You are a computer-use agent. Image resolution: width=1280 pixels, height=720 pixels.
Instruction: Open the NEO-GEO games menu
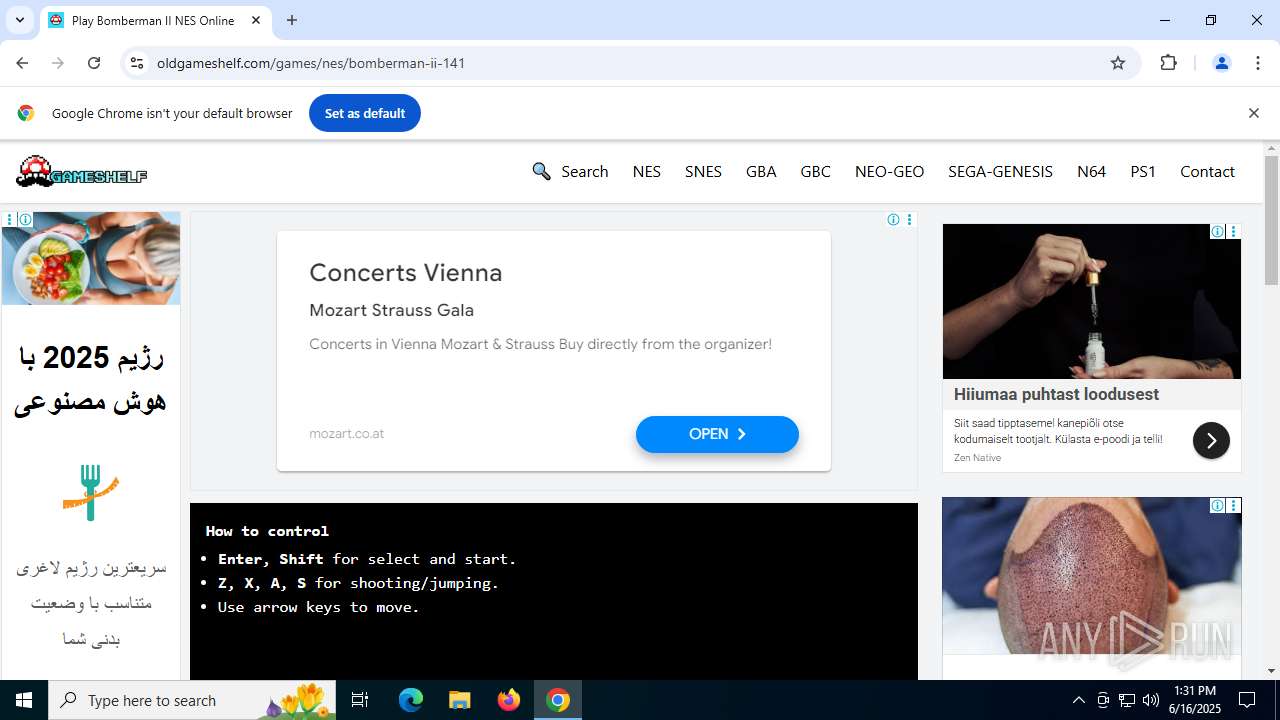889,171
